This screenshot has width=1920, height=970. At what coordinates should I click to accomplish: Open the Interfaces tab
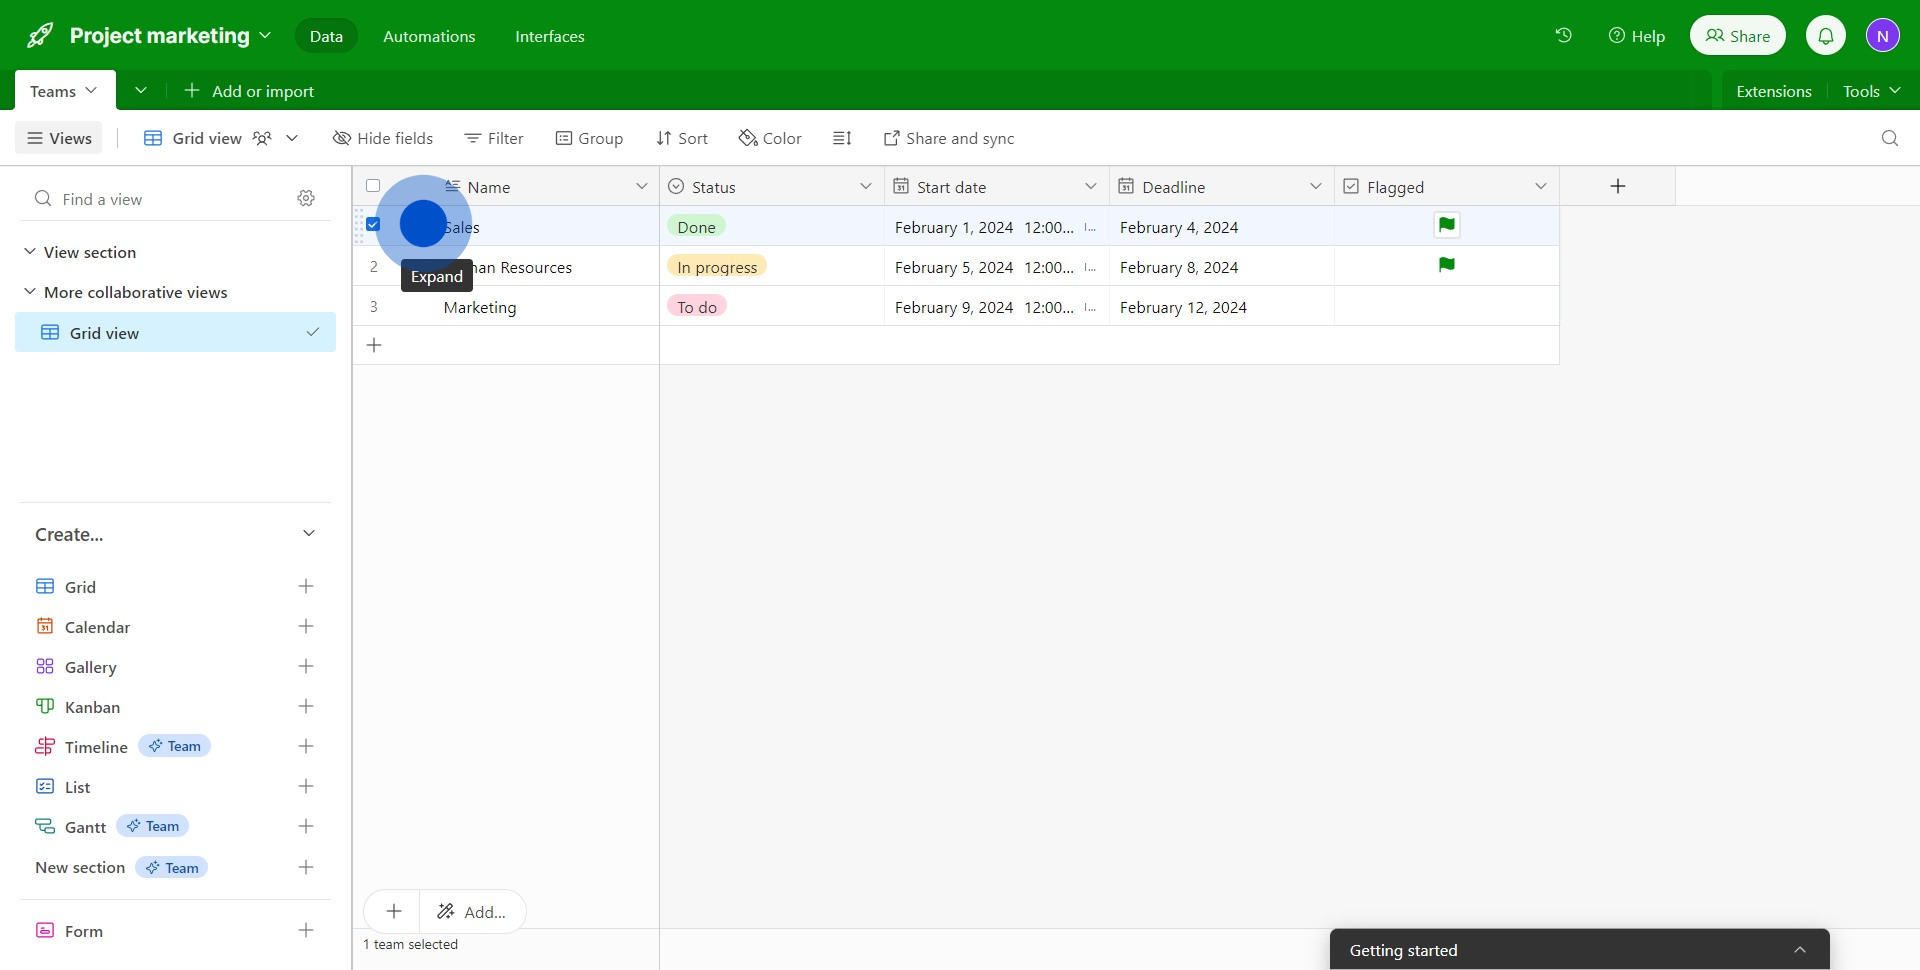pos(549,36)
